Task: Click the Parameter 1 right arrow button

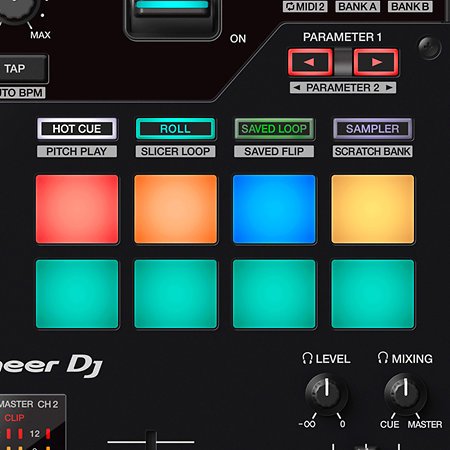Action: tap(376, 62)
